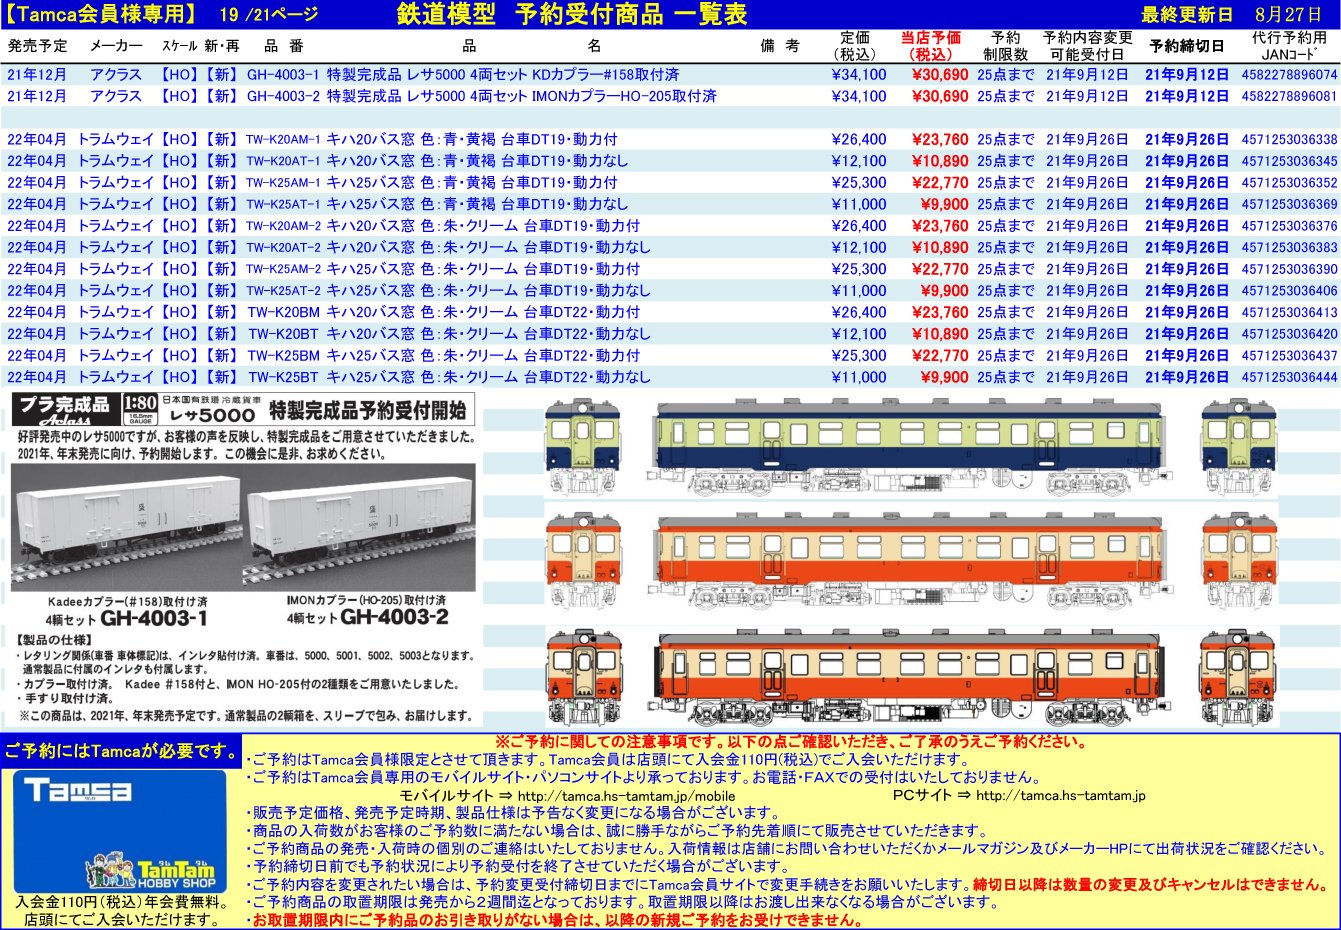The height and width of the screenshot is (930, 1341).
Task: Click the blue railcar right front-view drawing
Action: pos(1238,448)
